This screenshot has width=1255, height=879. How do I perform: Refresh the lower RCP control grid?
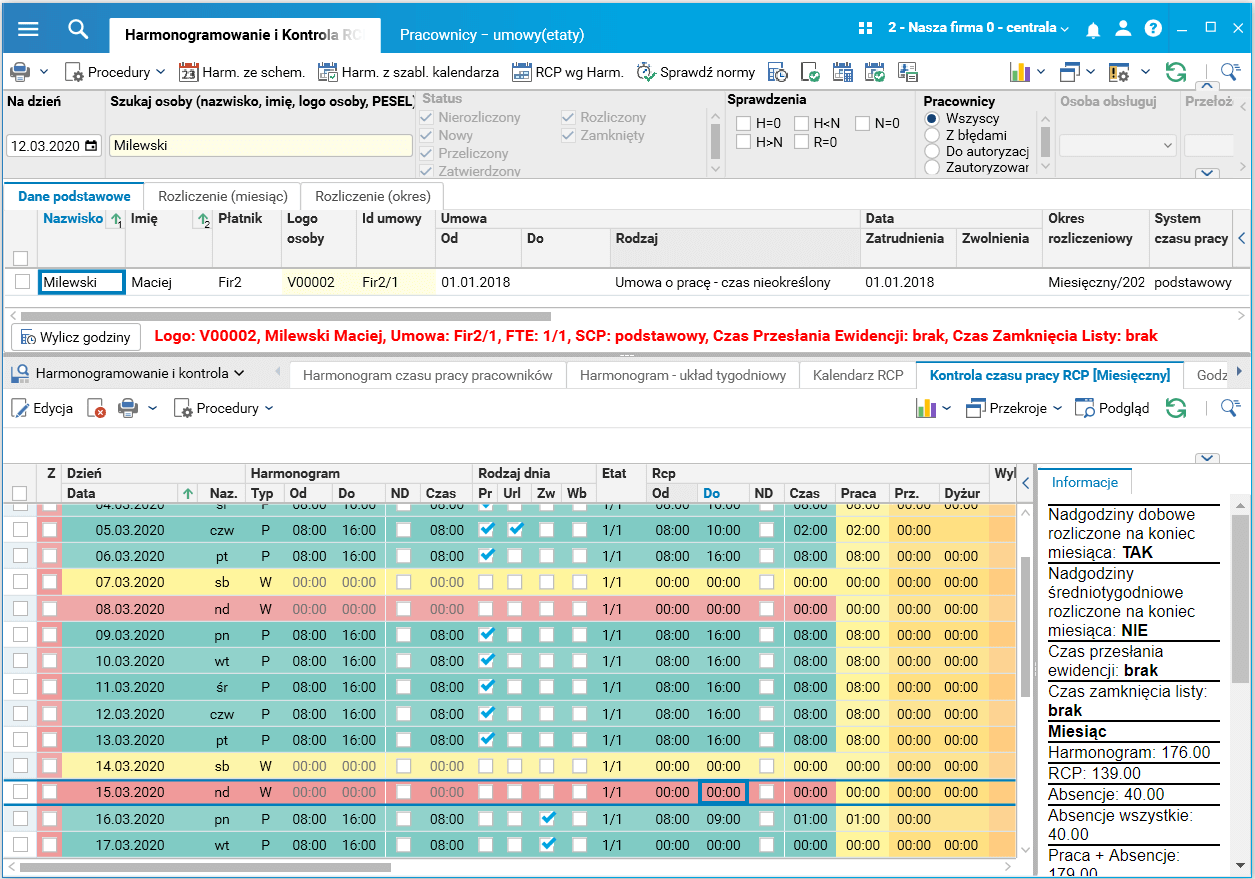pyautogui.click(x=1176, y=408)
